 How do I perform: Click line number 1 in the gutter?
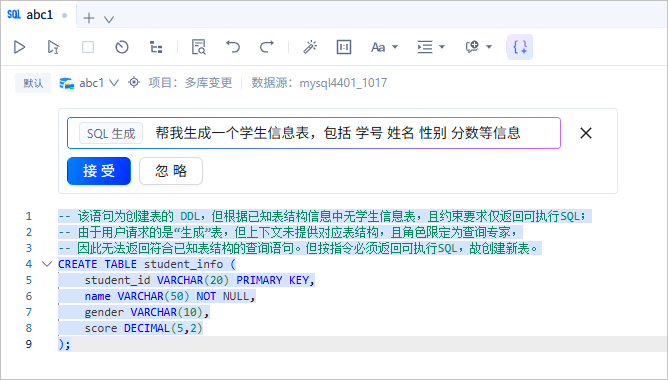29,216
